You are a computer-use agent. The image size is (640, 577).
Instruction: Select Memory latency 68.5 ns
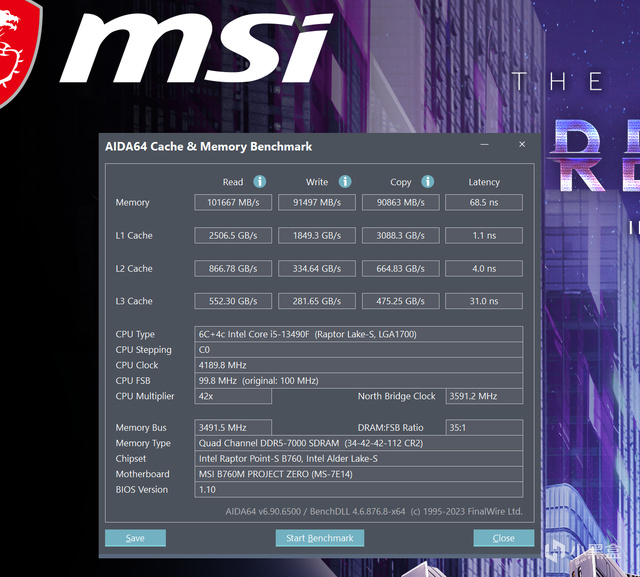484,202
